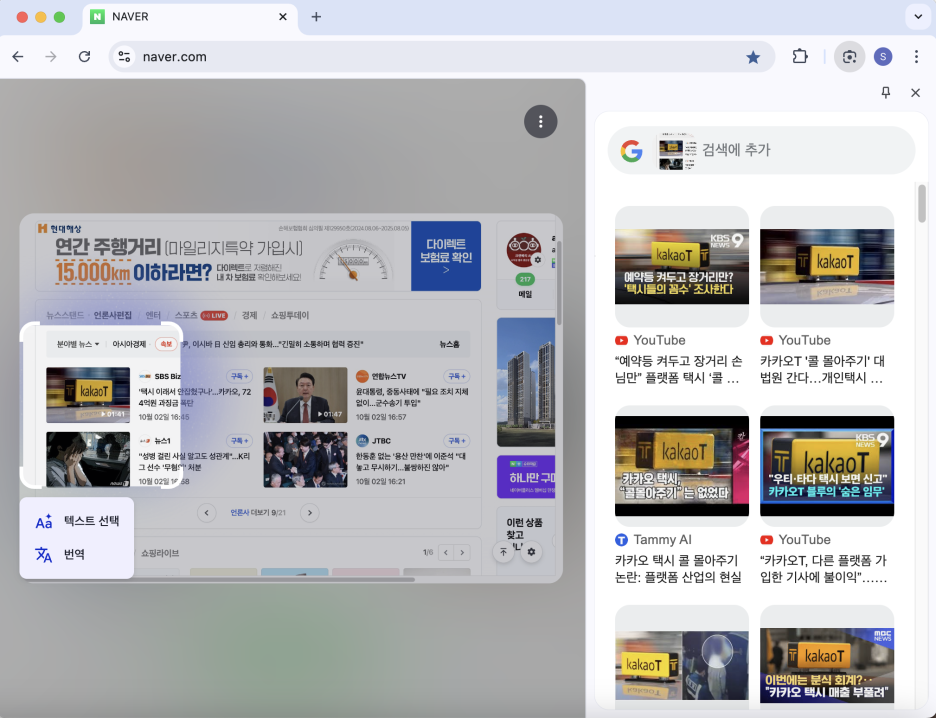Click the 검색에 추가 search field
Screen dimensions: 936x718
coord(762,150)
